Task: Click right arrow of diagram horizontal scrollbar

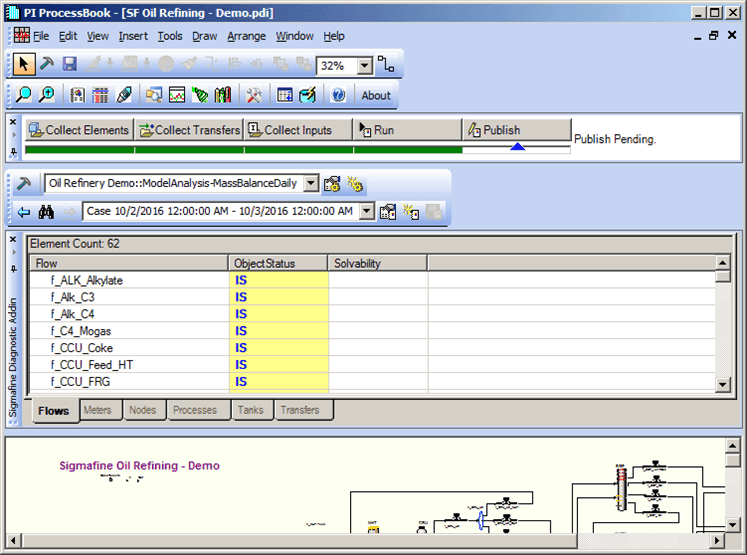Action: (x=717, y=541)
